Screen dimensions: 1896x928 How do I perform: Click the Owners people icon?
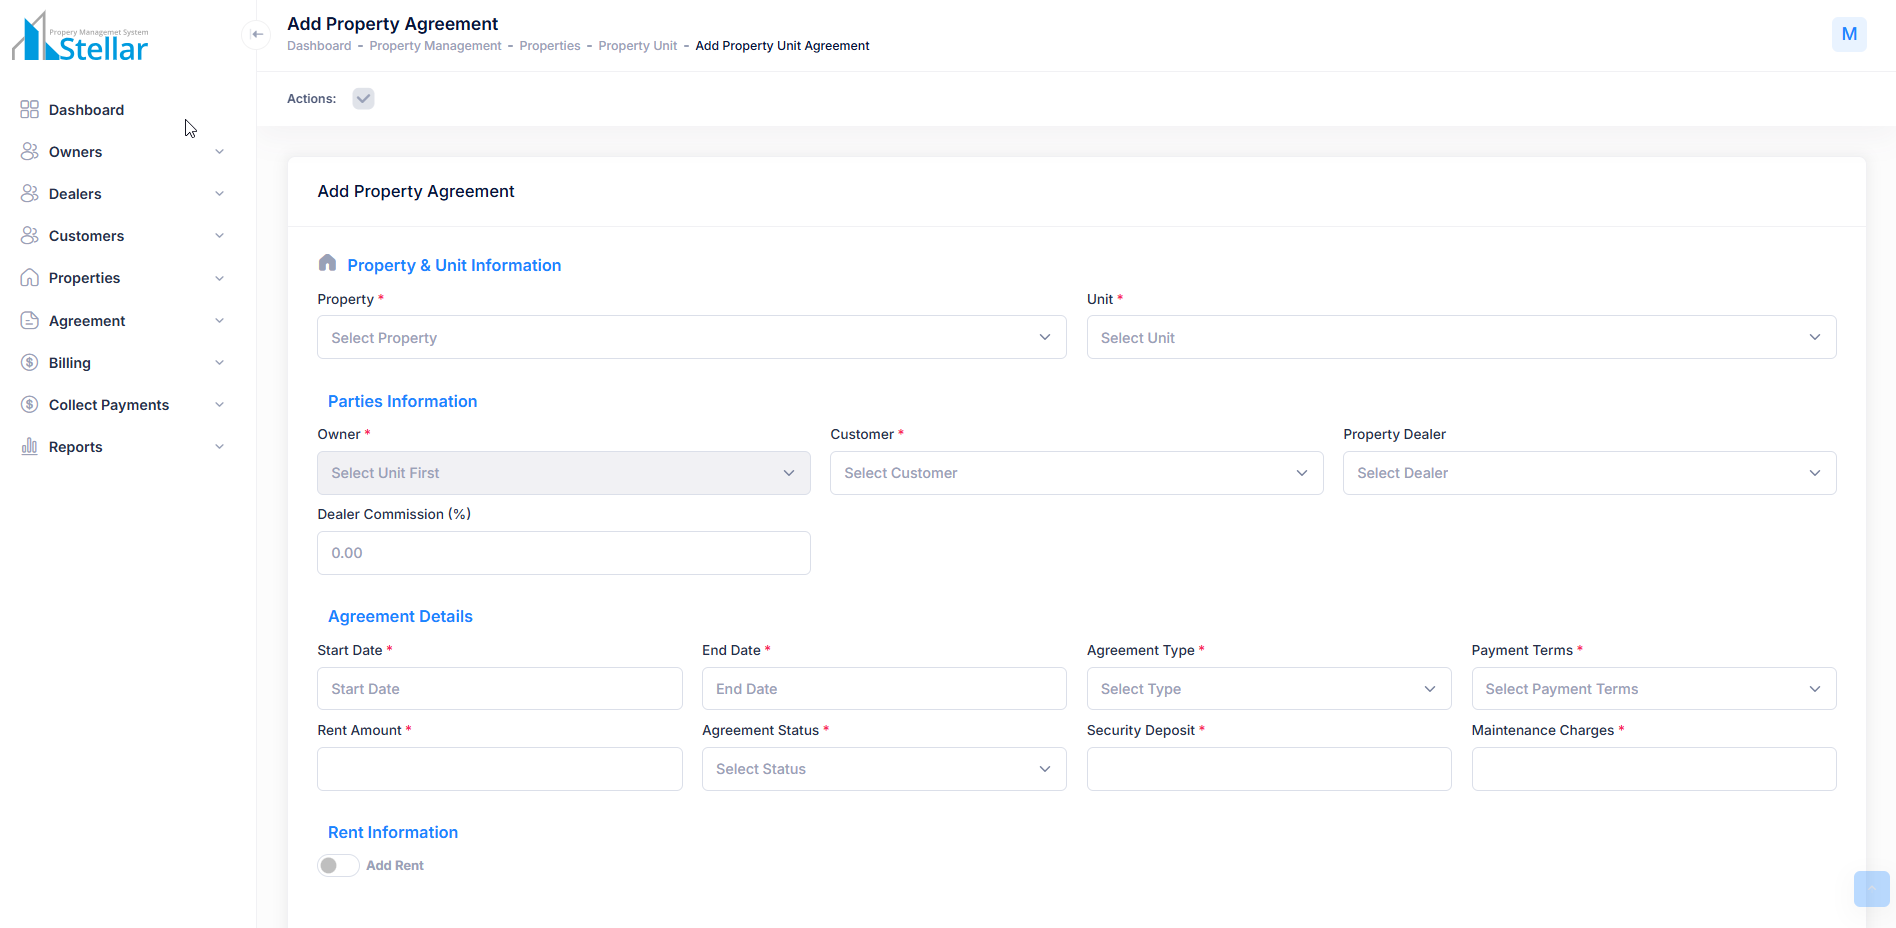coord(30,152)
